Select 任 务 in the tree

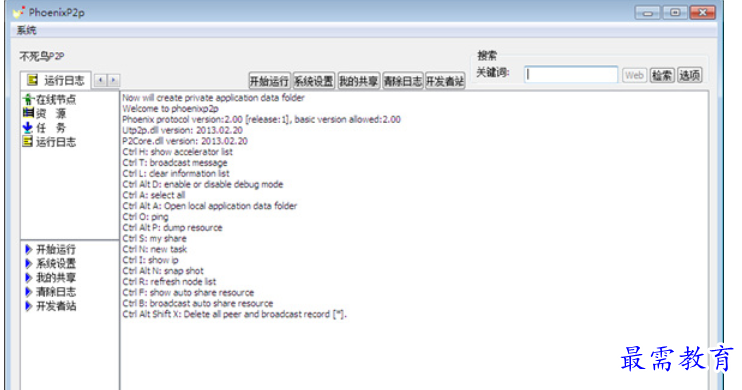(x=51, y=128)
